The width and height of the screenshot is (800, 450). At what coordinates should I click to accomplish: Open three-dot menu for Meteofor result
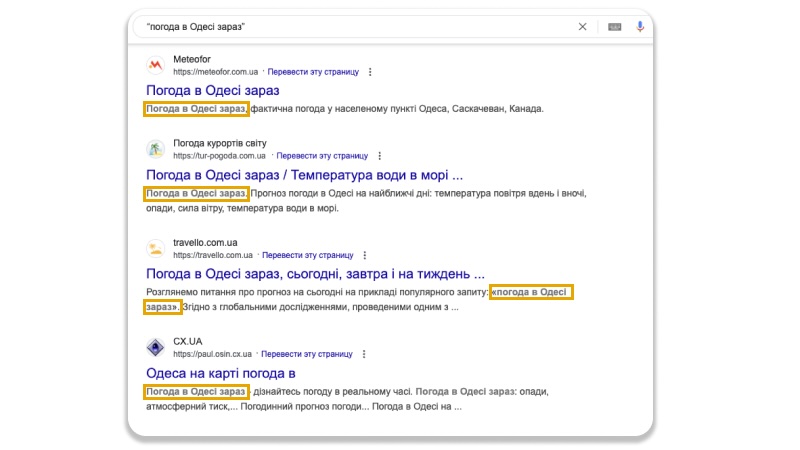(x=370, y=72)
